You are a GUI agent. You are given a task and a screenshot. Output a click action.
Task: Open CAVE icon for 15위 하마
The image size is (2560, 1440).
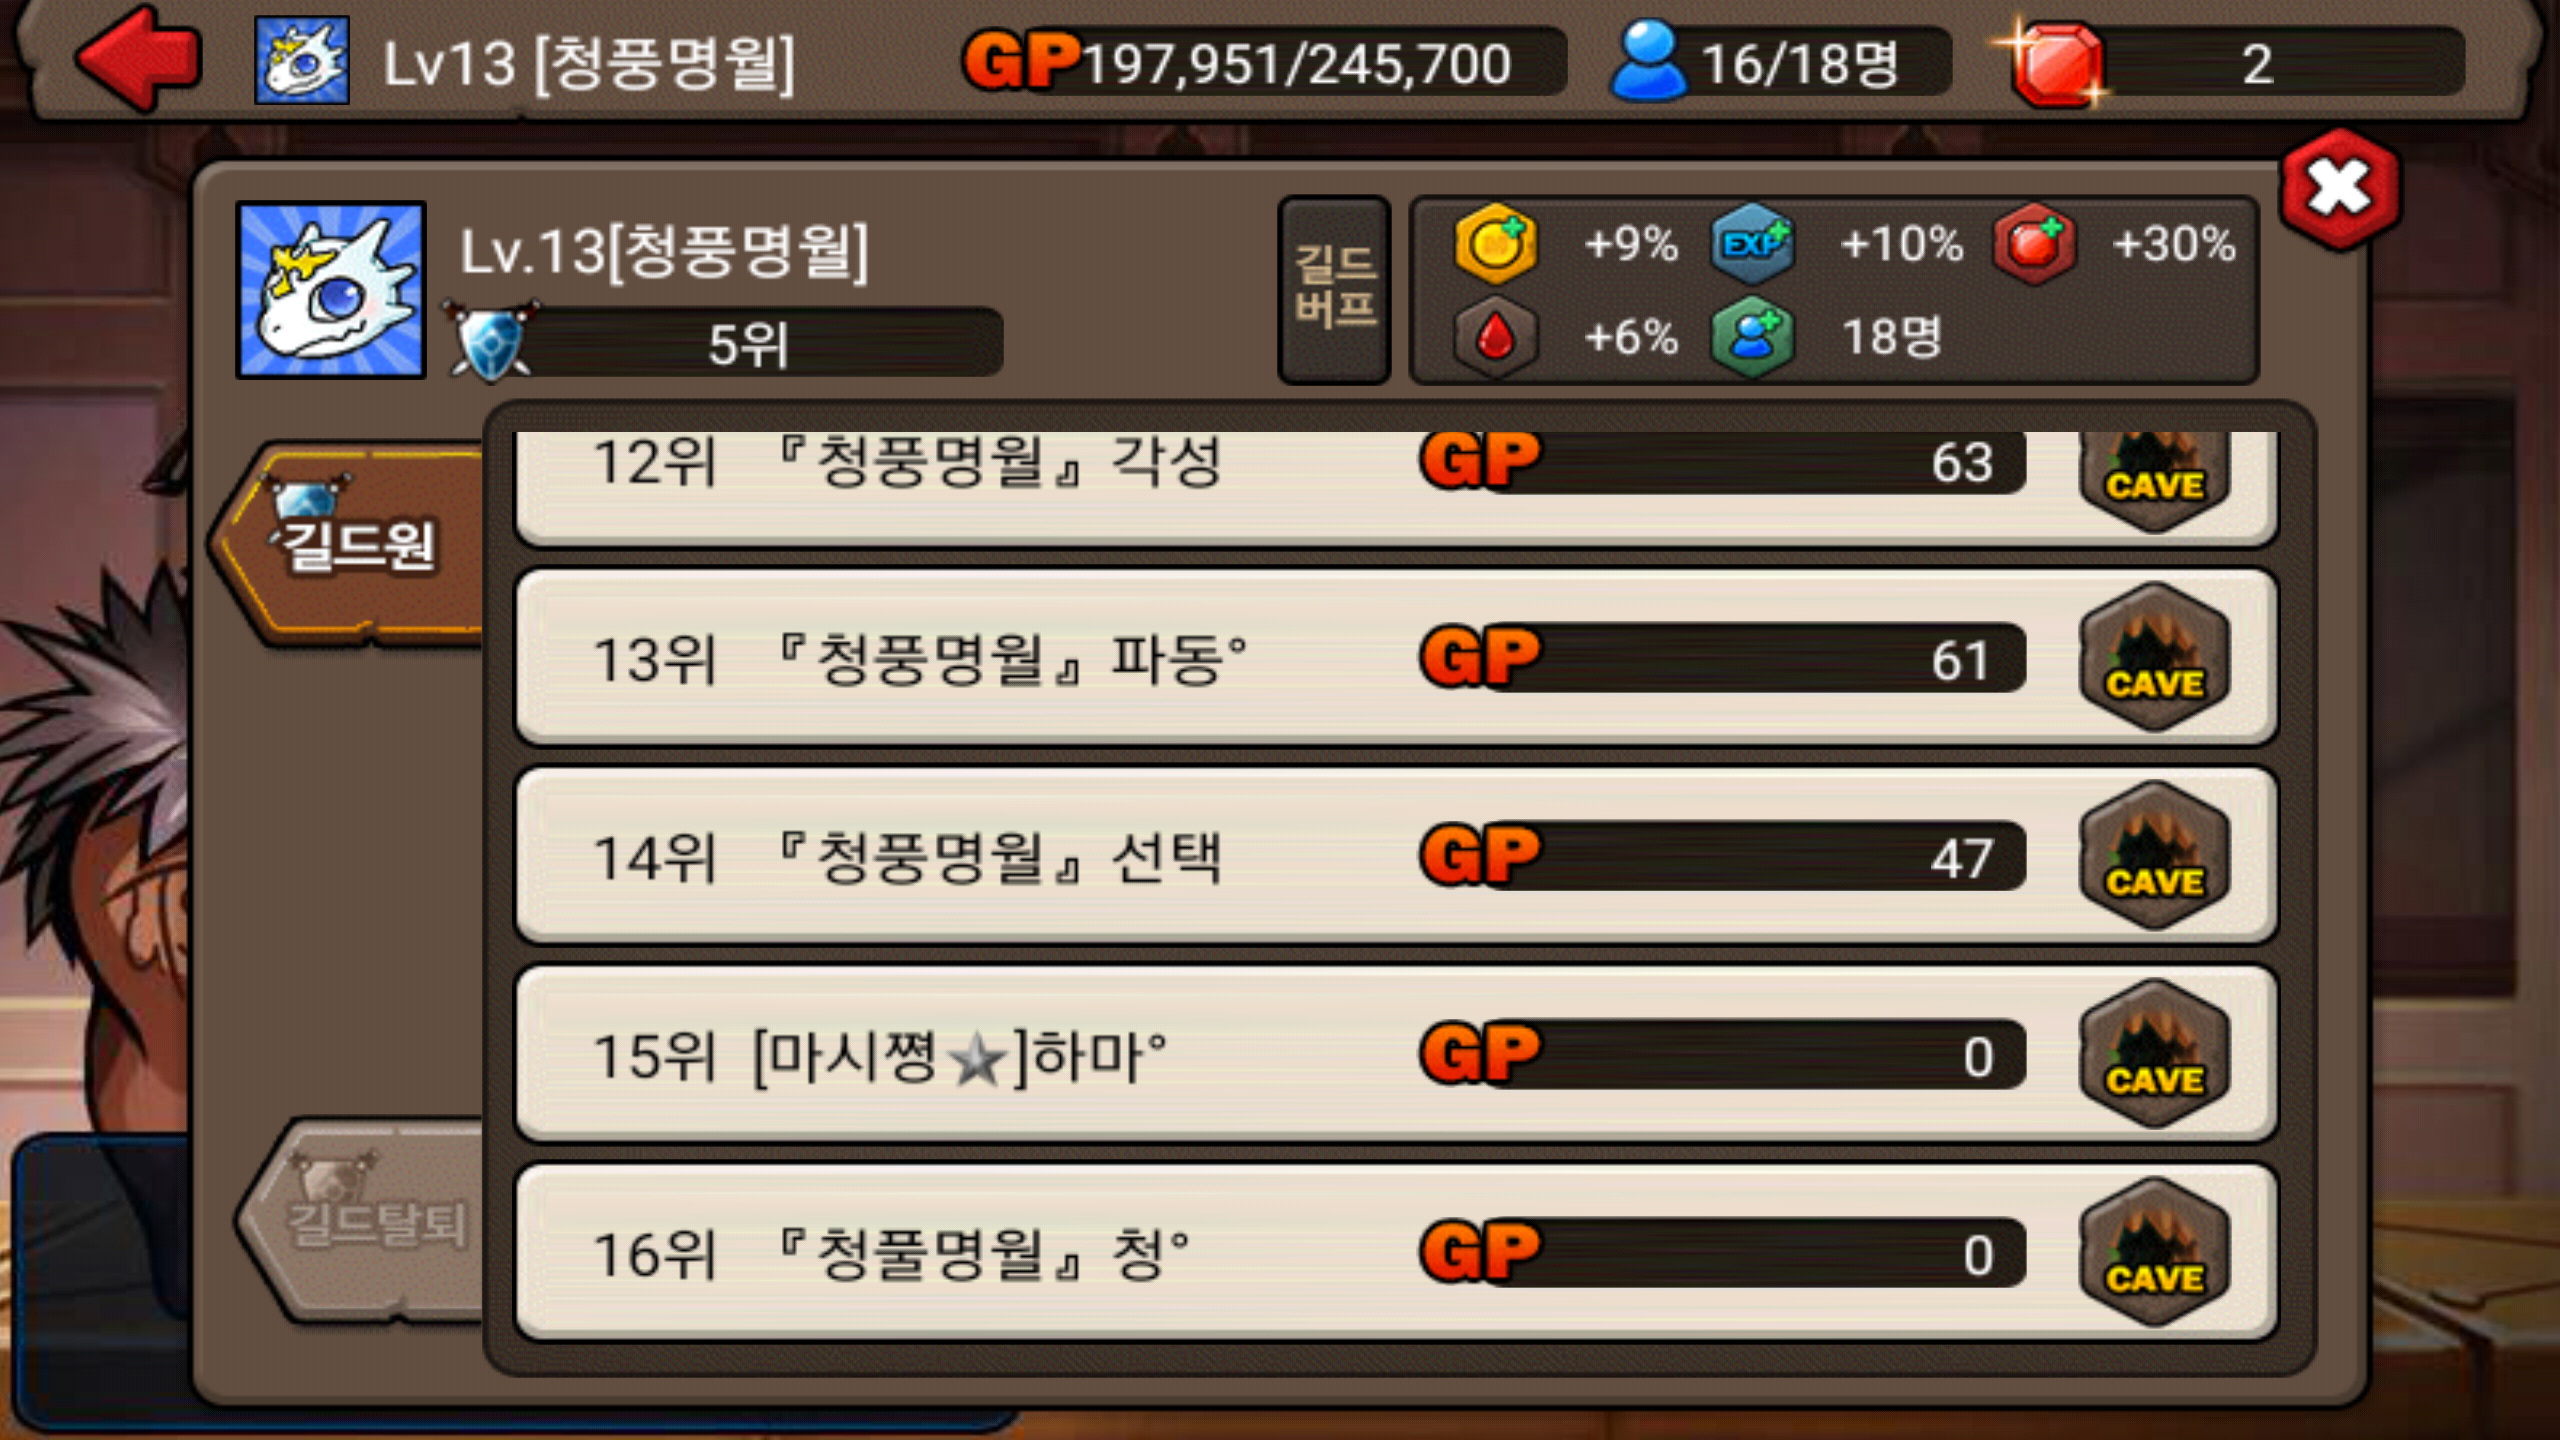click(2155, 1054)
